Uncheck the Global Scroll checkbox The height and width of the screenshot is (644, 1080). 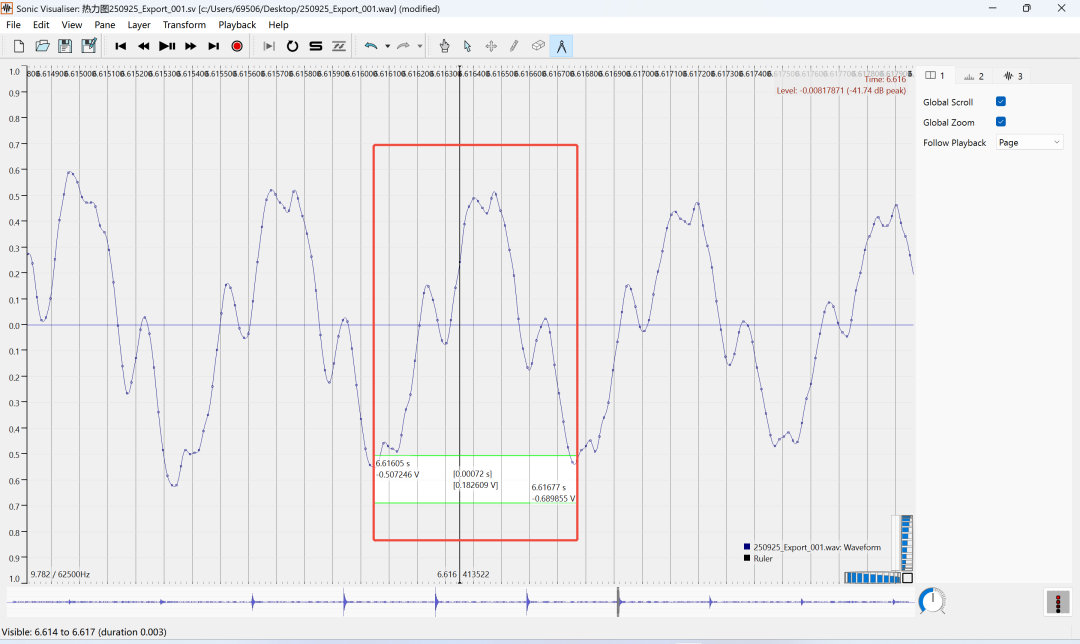[1001, 102]
